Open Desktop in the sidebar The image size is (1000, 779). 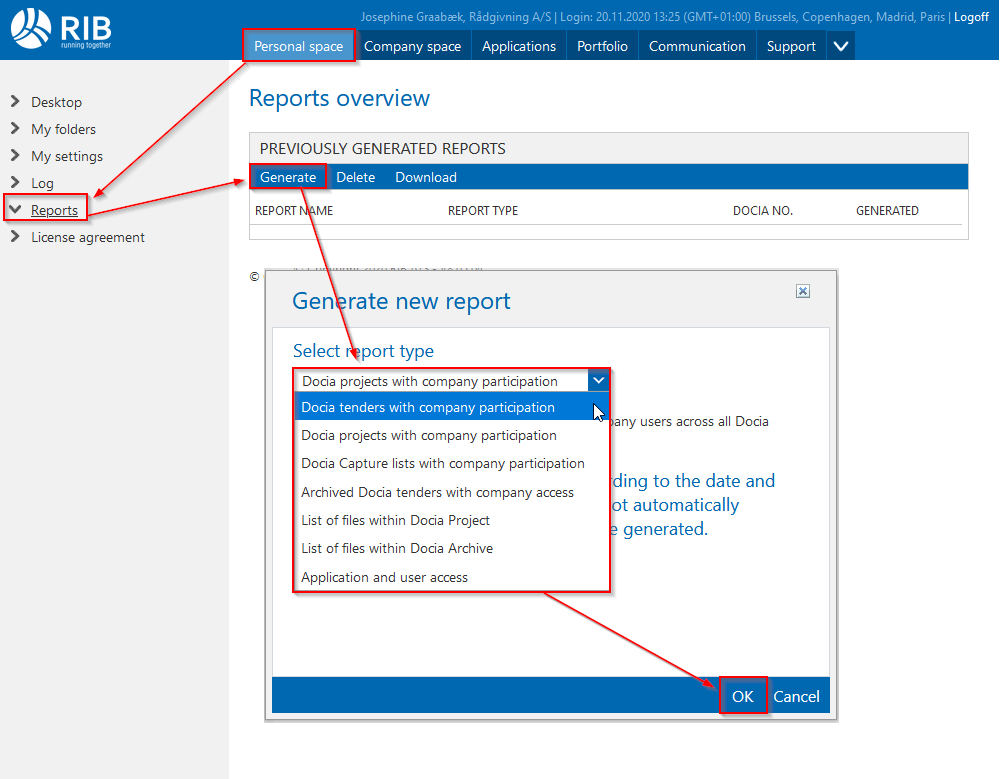pyautogui.click(x=57, y=102)
